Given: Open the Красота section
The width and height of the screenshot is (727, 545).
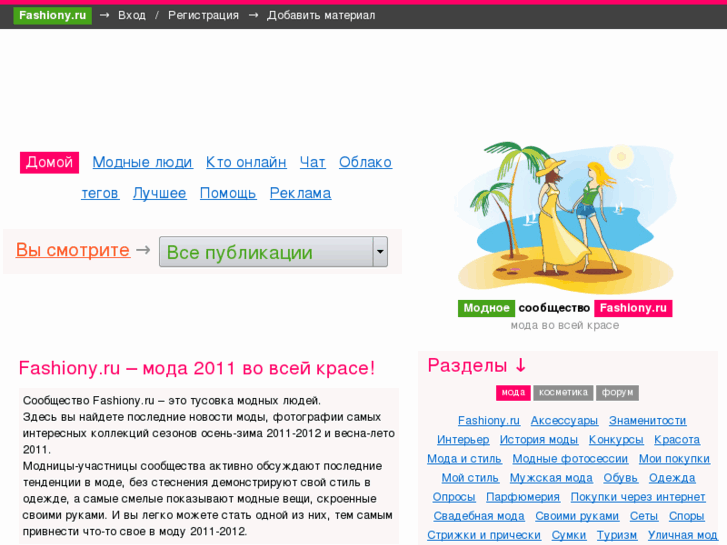Looking at the screenshot, I should 677,439.
